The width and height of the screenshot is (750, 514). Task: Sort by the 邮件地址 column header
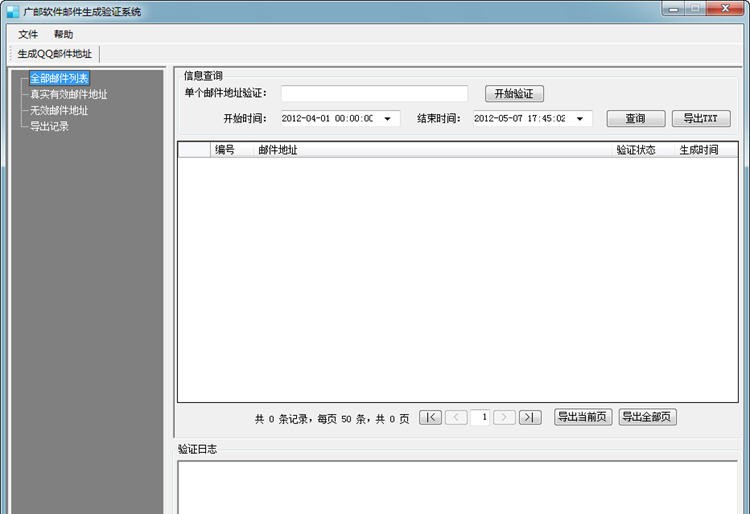click(432, 150)
